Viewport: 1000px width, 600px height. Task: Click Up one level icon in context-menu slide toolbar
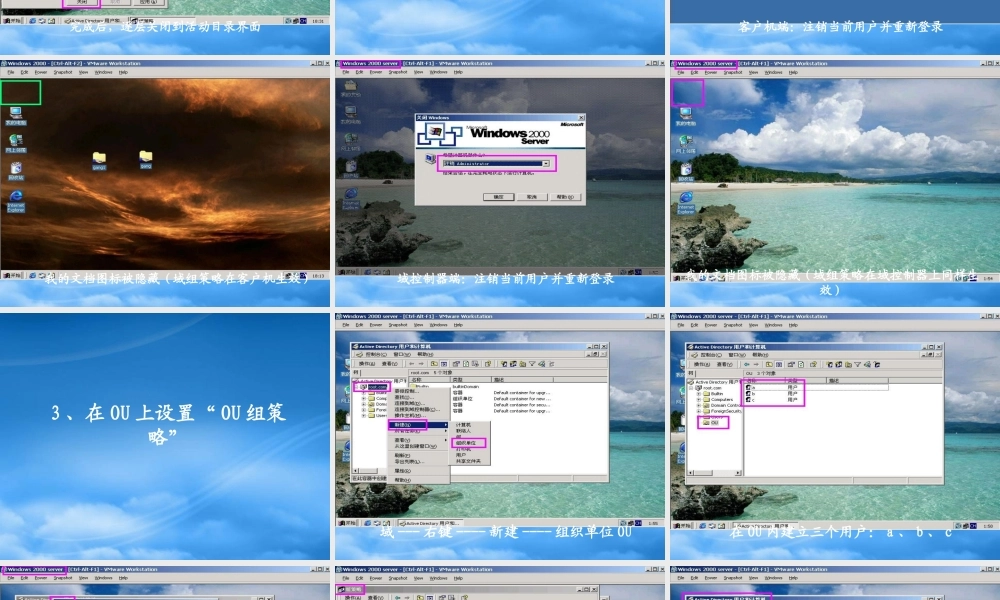434,364
